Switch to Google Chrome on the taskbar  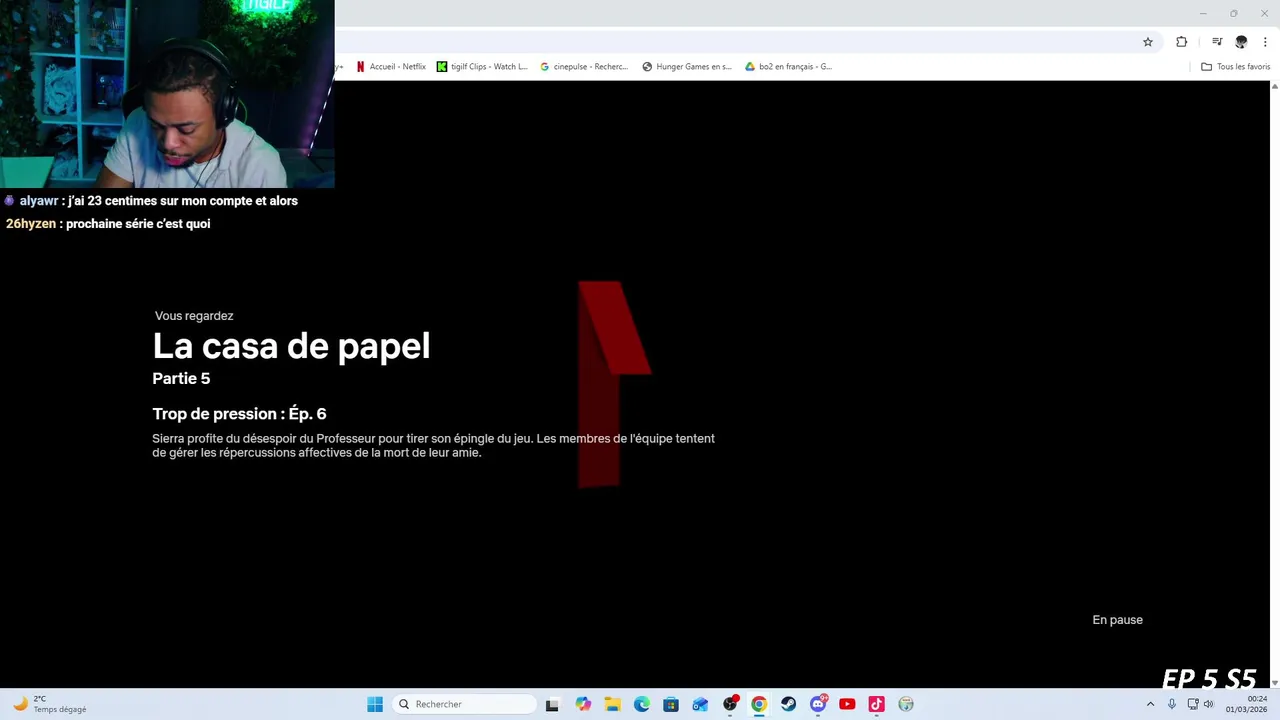point(759,704)
